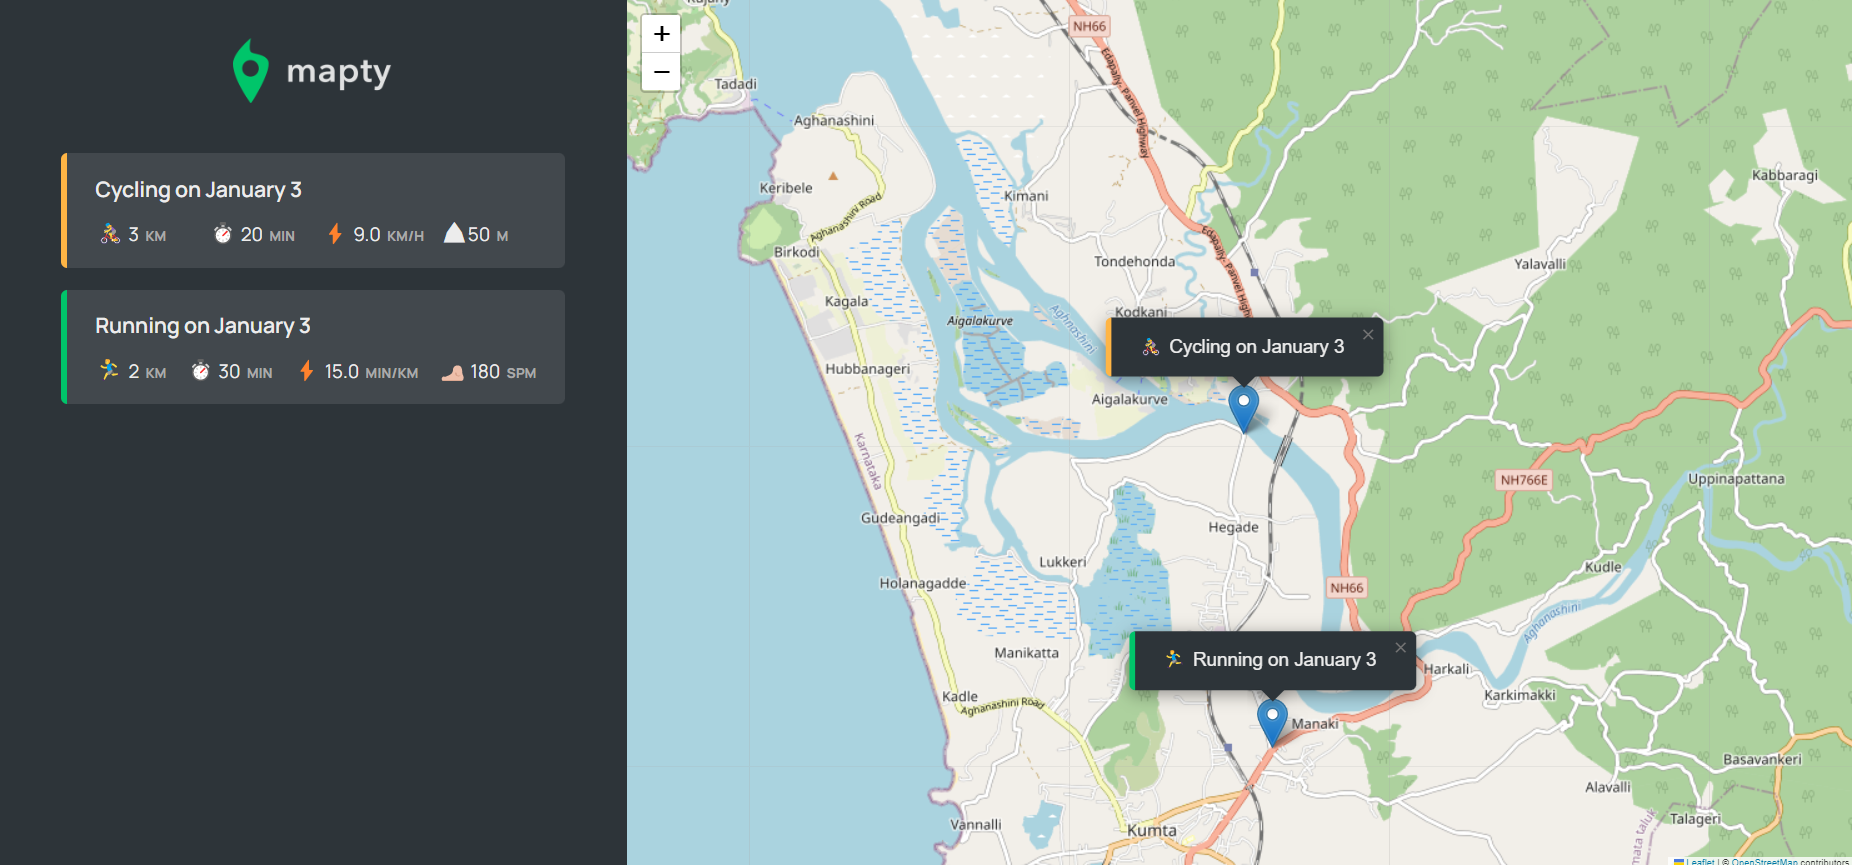Zoom in on the map
Image resolution: width=1852 pixels, height=865 pixels.
pyautogui.click(x=661, y=34)
